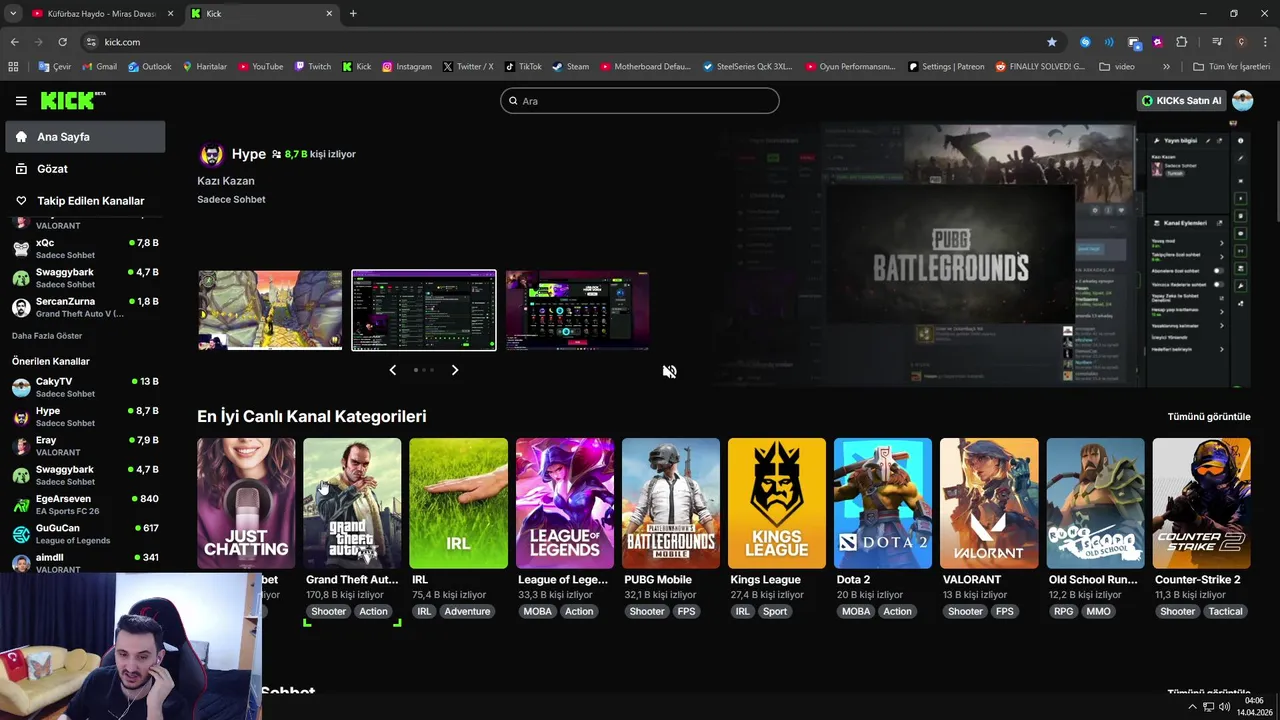This screenshot has width=1280, height=720.
Task: Open Chrome apps grid in bookmarks bar
Action: click(x=13, y=67)
